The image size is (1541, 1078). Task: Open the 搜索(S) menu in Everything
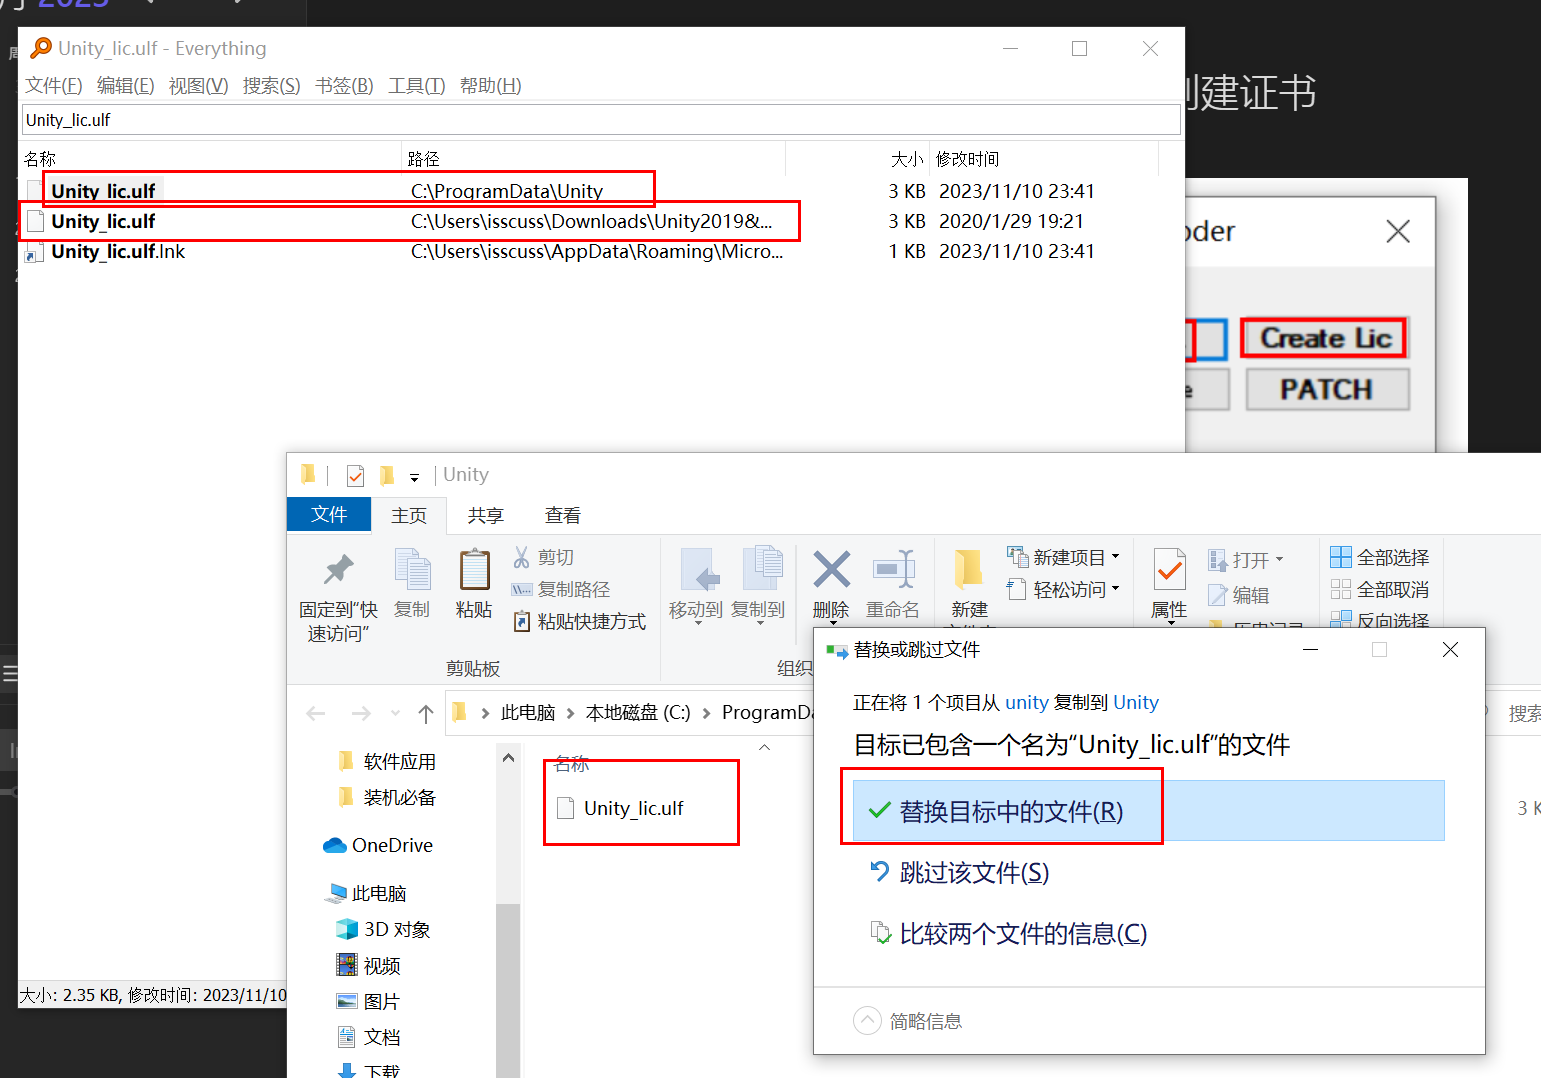click(x=271, y=85)
